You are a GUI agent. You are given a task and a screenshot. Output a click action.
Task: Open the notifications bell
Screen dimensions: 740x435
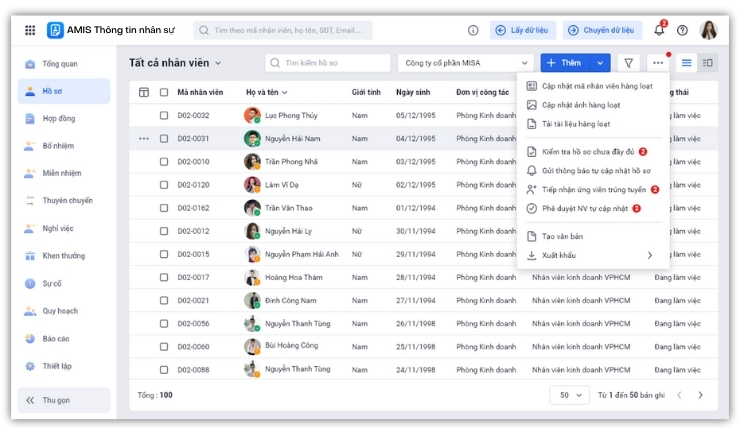659,30
